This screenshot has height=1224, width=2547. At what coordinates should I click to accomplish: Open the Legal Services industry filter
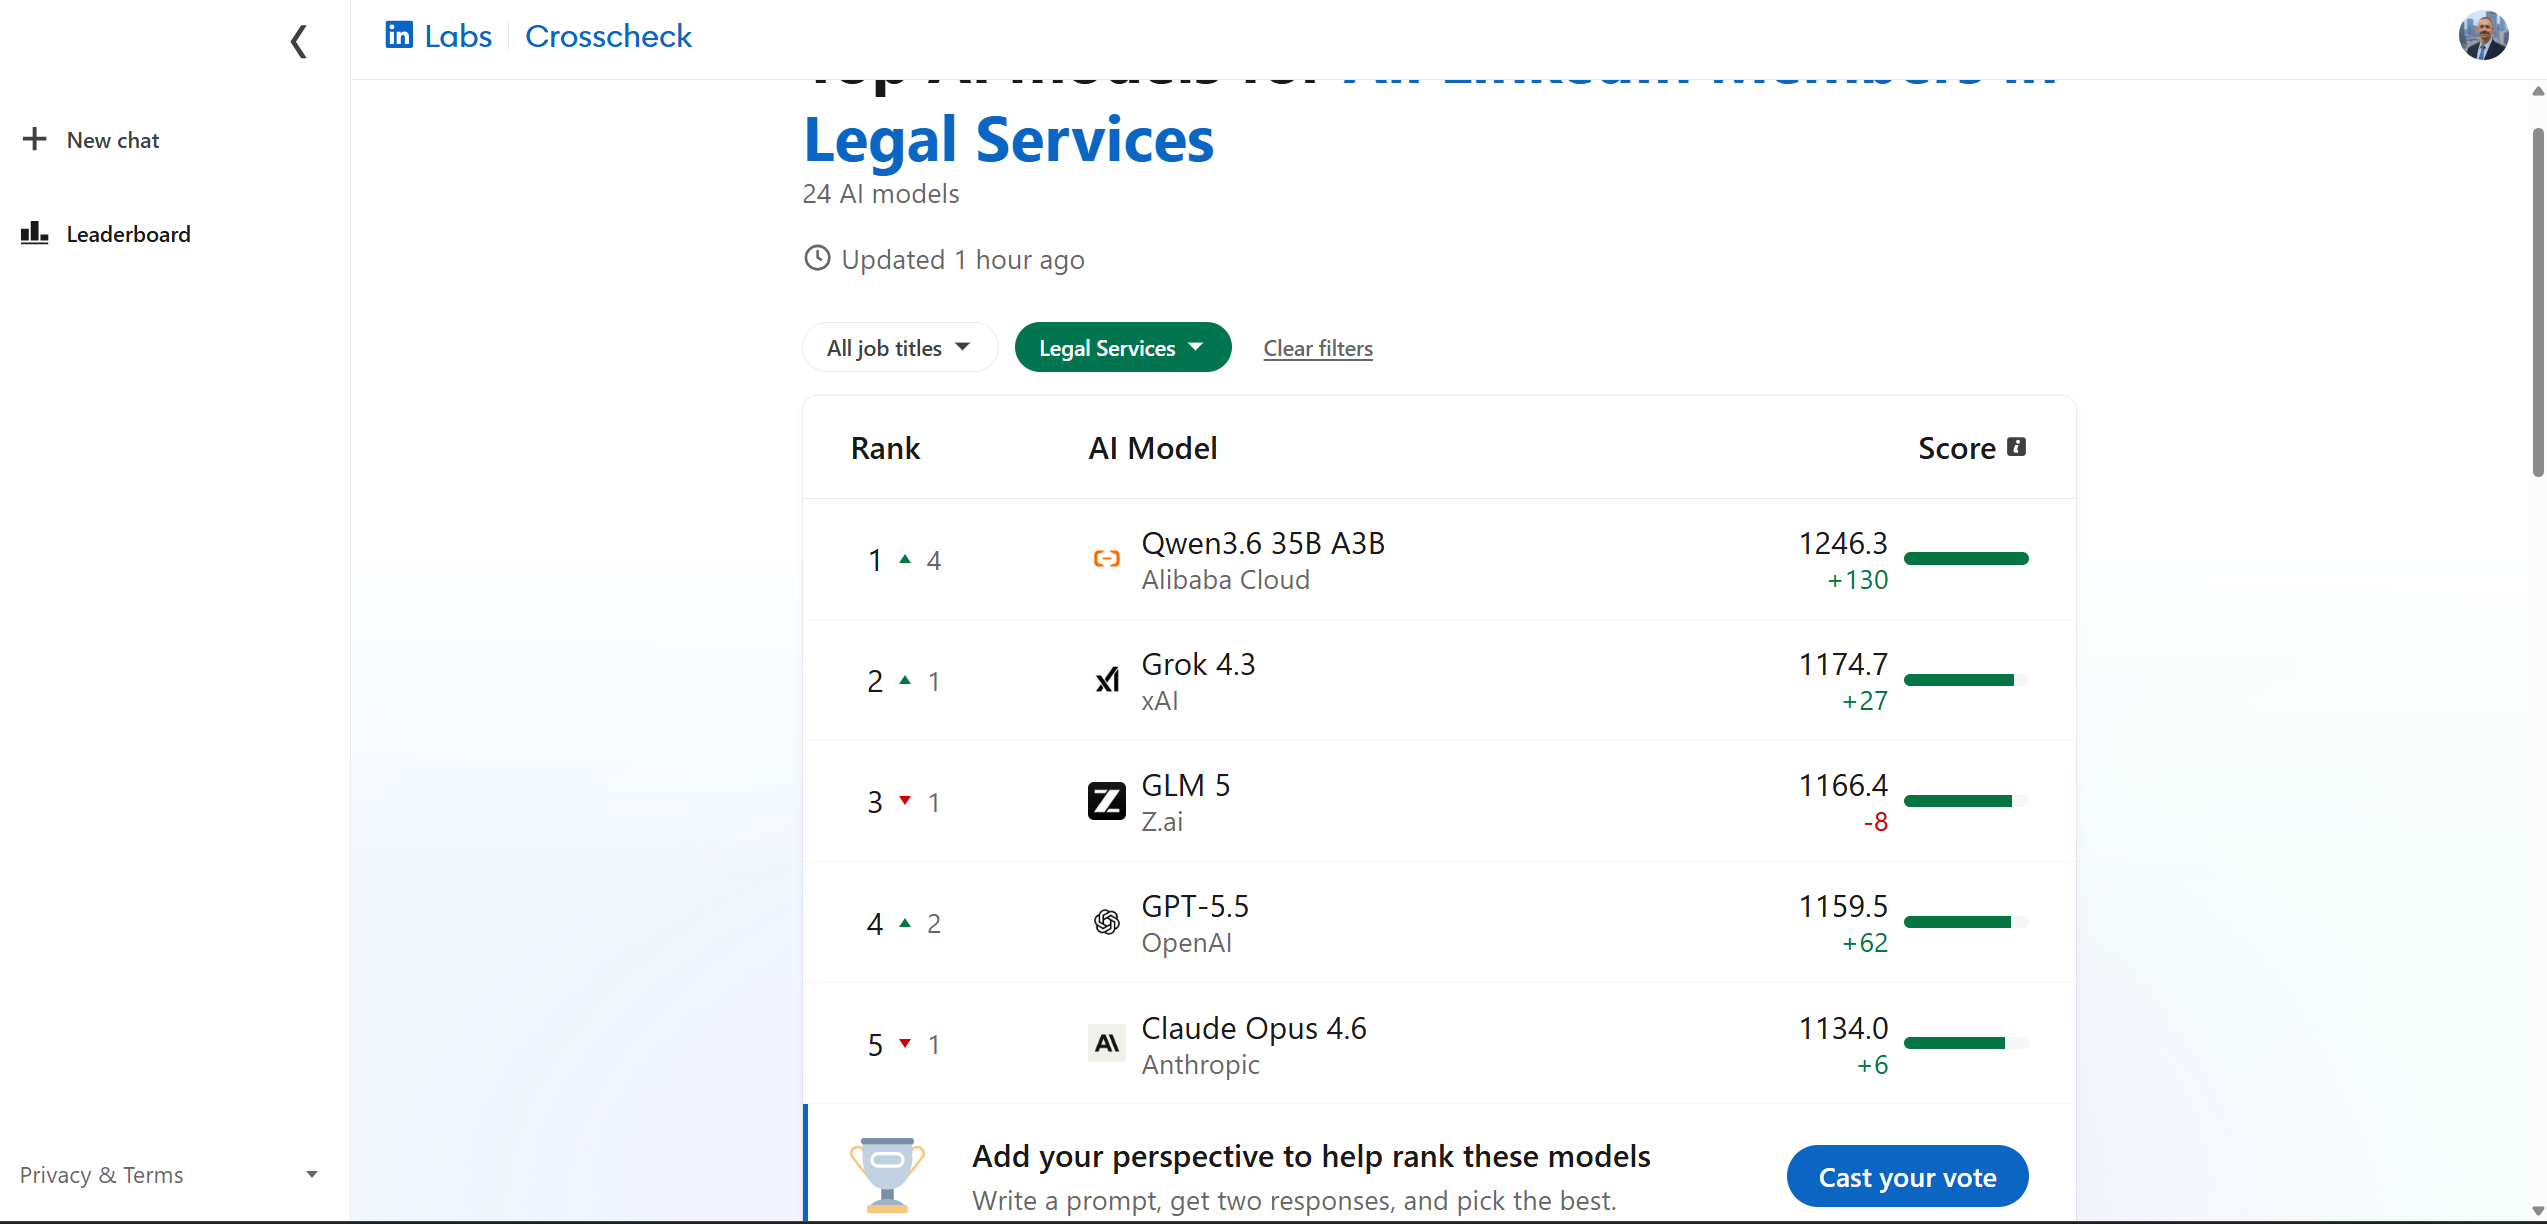coord(1122,348)
